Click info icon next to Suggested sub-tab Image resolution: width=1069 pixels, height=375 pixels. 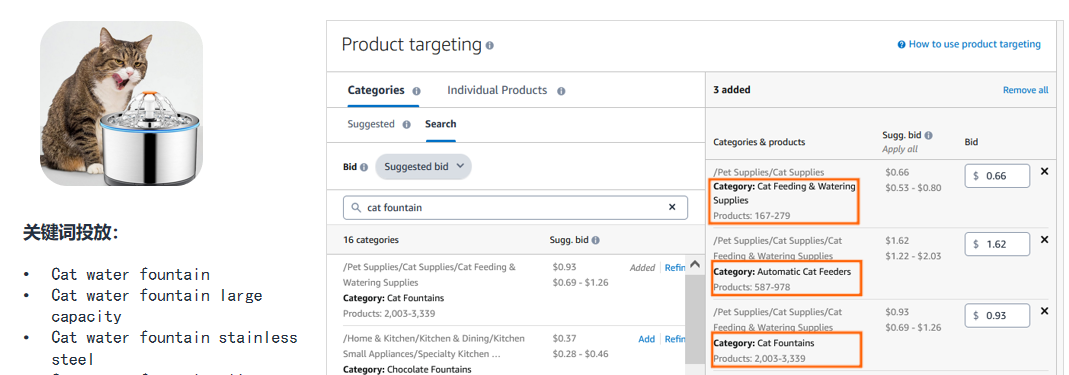pos(406,125)
